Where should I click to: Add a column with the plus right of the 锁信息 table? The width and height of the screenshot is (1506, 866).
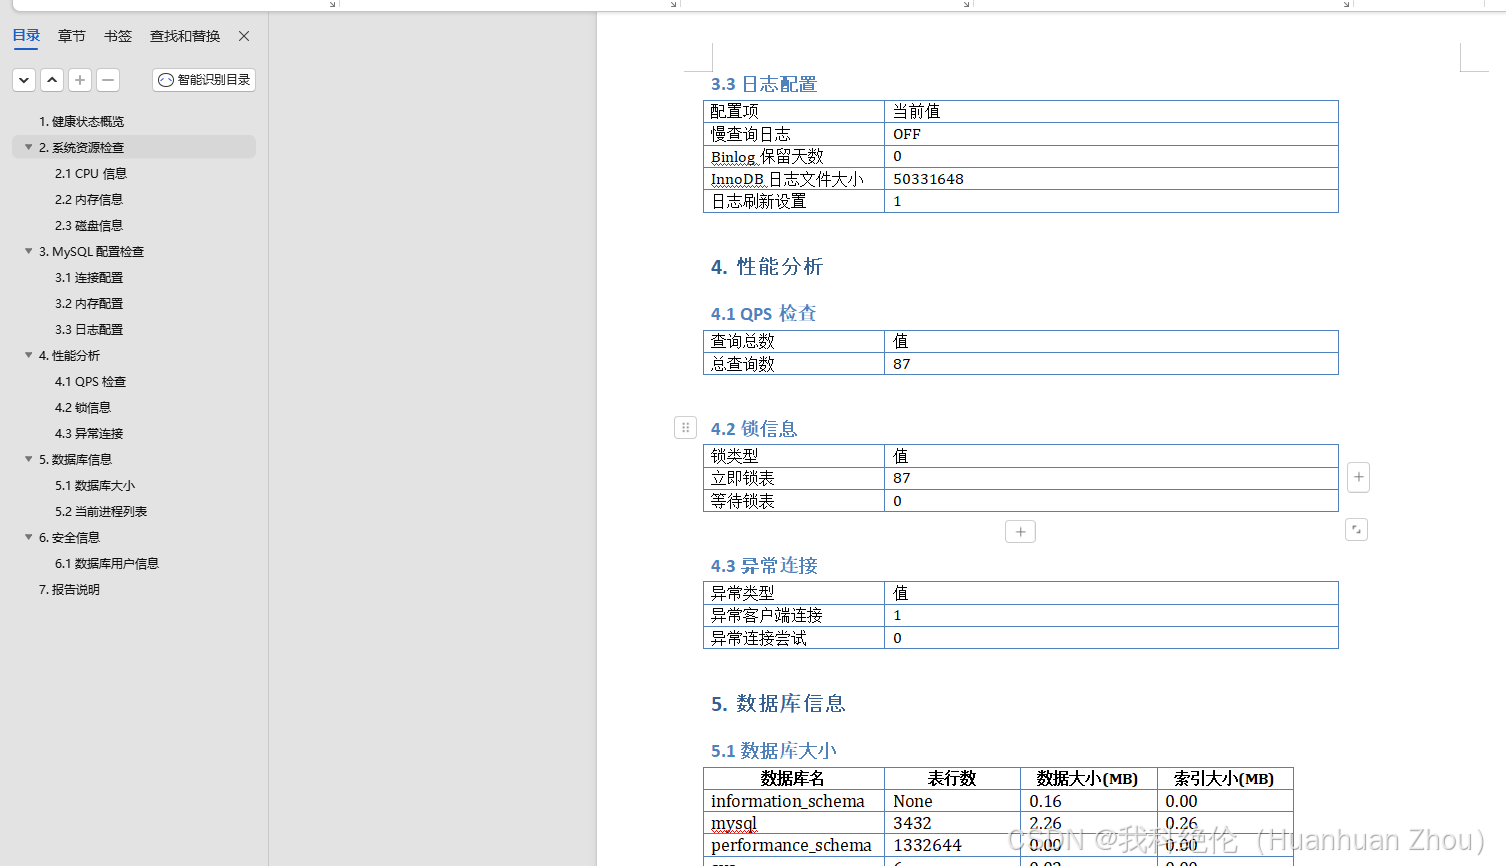coord(1358,477)
